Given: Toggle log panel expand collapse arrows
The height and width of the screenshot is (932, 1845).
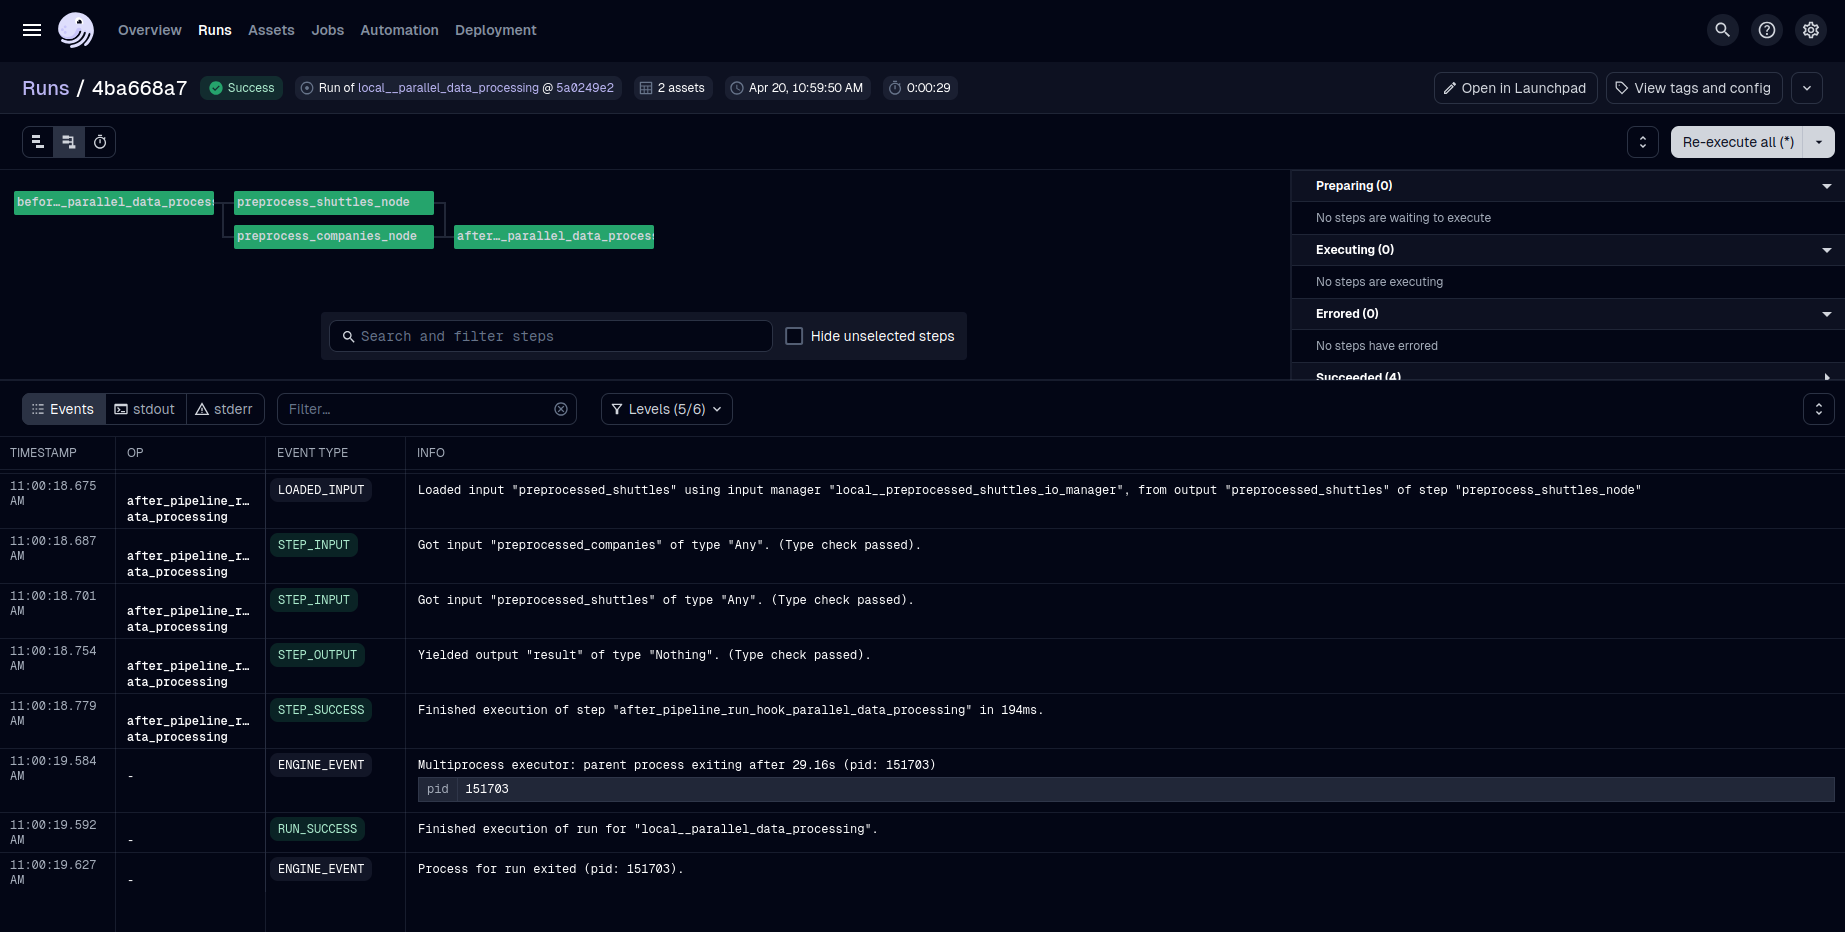Looking at the screenshot, I should pyautogui.click(x=1819, y=409).
